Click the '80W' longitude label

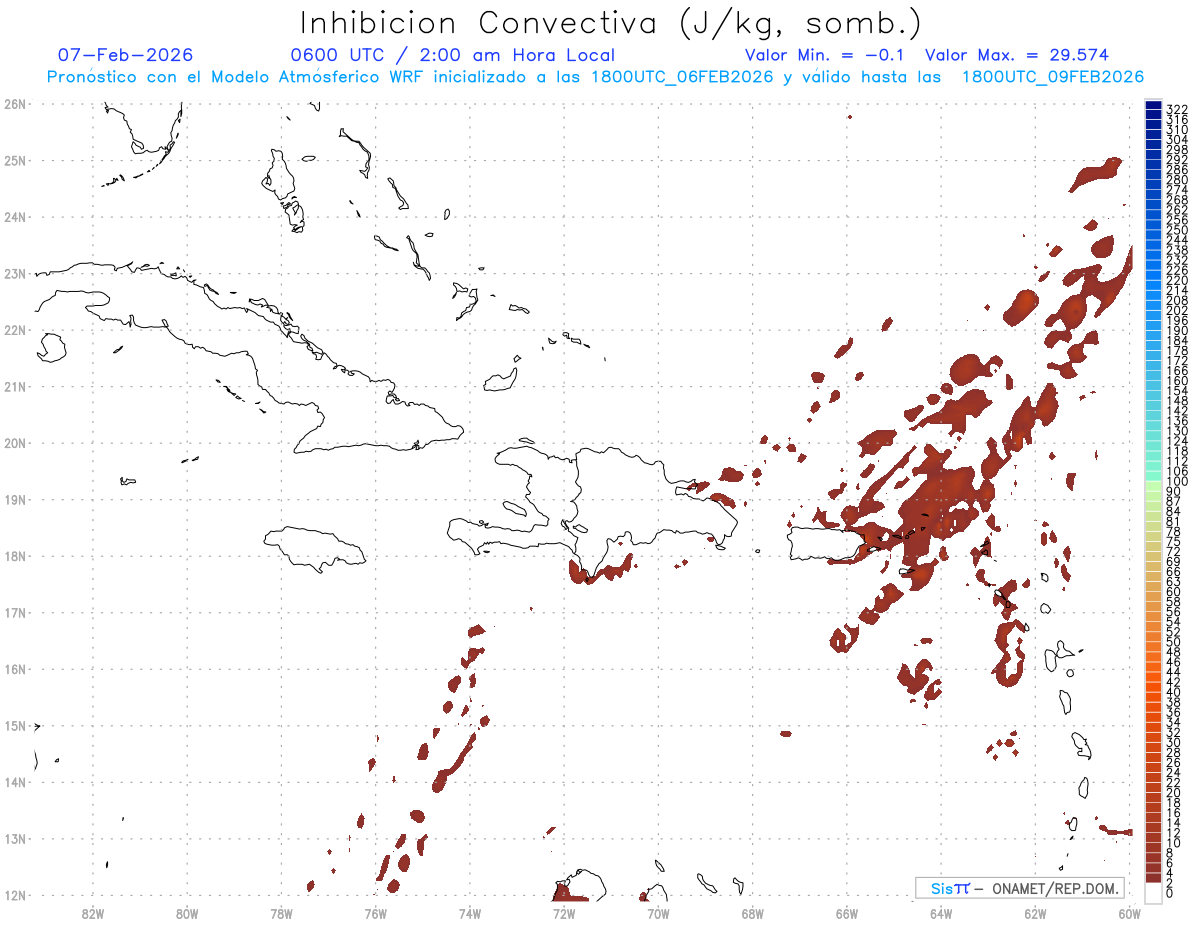[x=187, y=913]
